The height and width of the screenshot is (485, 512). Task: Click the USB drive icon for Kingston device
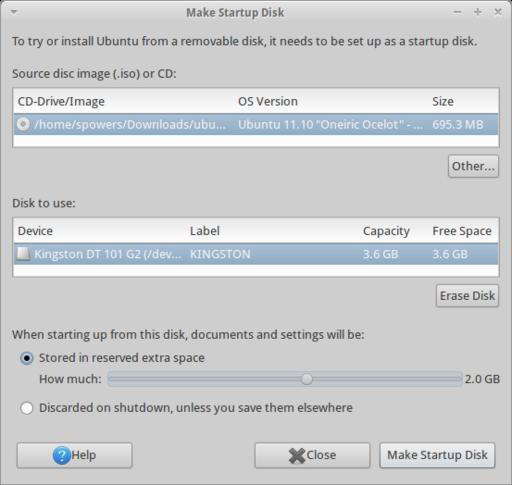pos(23,254)
